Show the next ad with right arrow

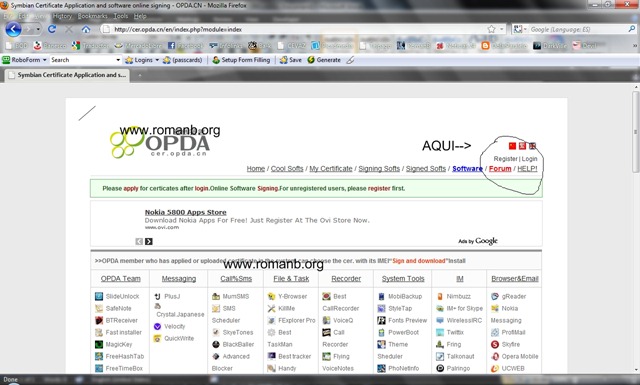(x=149, y=241)
